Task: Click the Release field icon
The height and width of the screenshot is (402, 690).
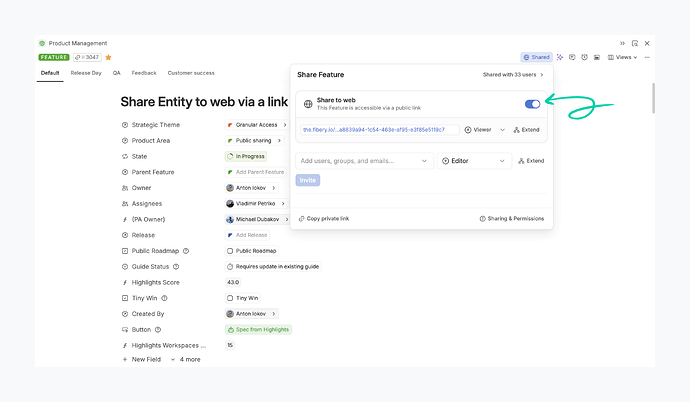Action: tap(125, 235)
